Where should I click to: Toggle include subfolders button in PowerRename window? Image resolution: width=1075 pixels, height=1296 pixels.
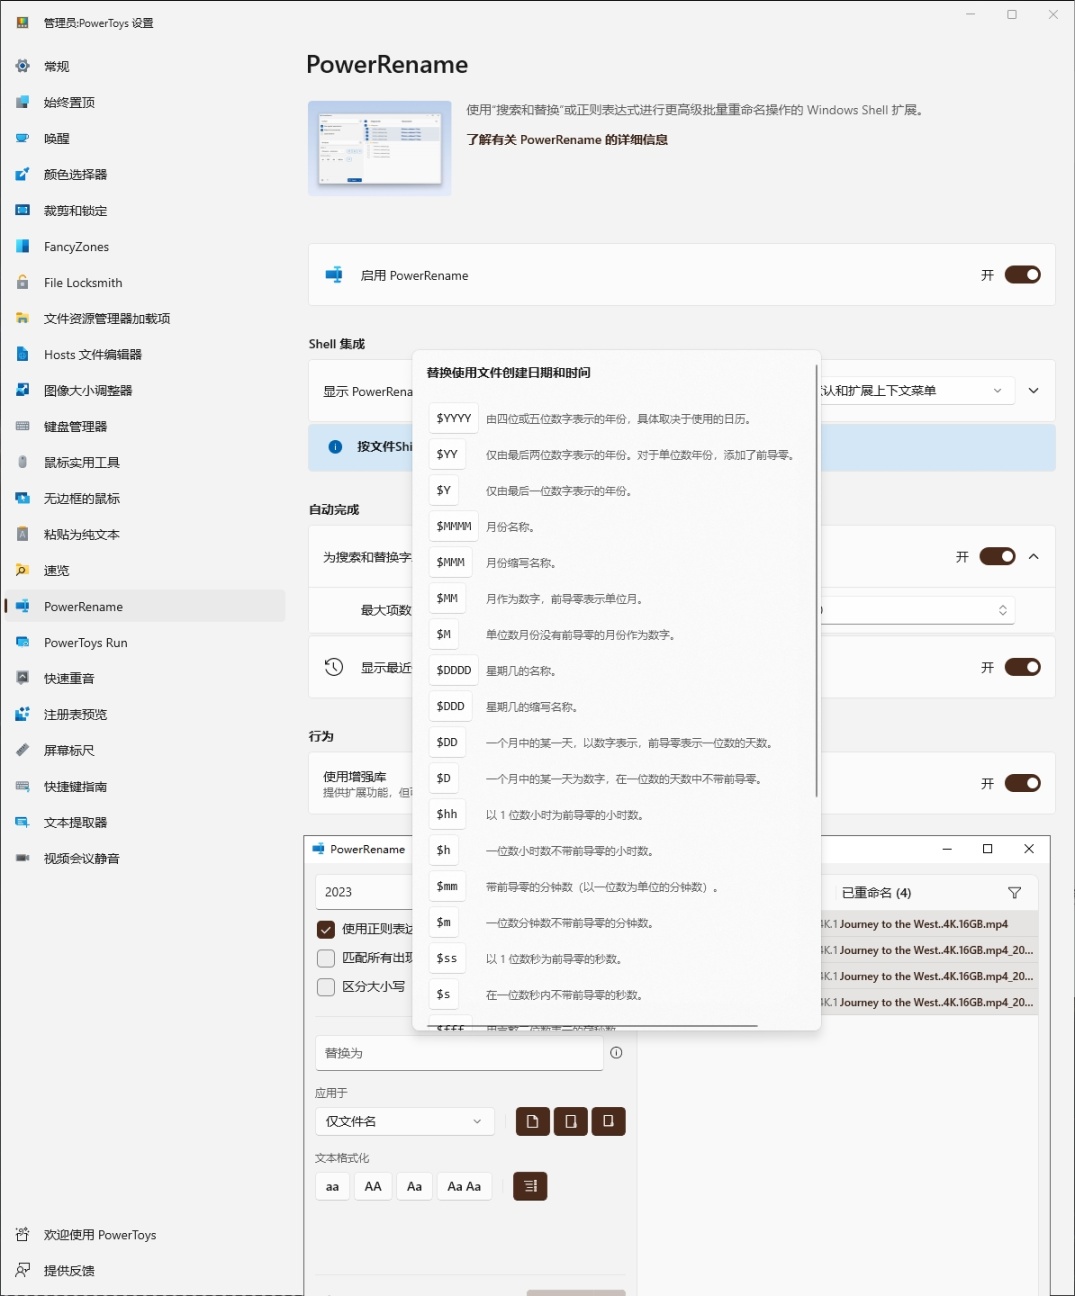pyautogui.click(x=608, y=1121)
